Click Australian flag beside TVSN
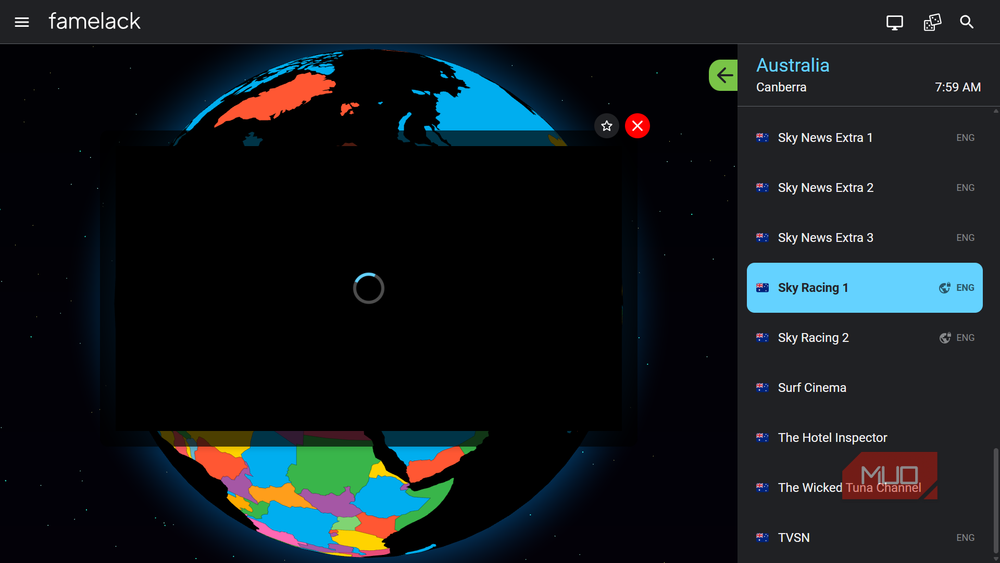Image resolution: width=1000 pixels, height=563 pixels. (x=762, y=537)
